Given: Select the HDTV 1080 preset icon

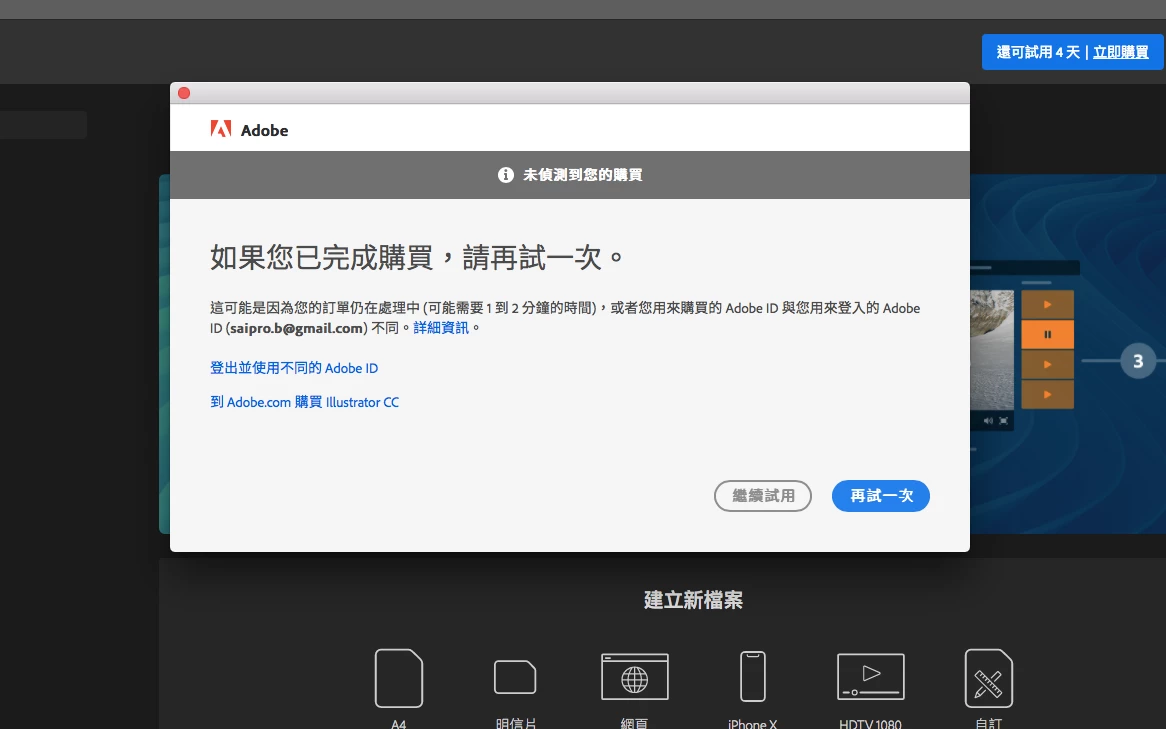Looking at the screenshot, I should point(871,676).
